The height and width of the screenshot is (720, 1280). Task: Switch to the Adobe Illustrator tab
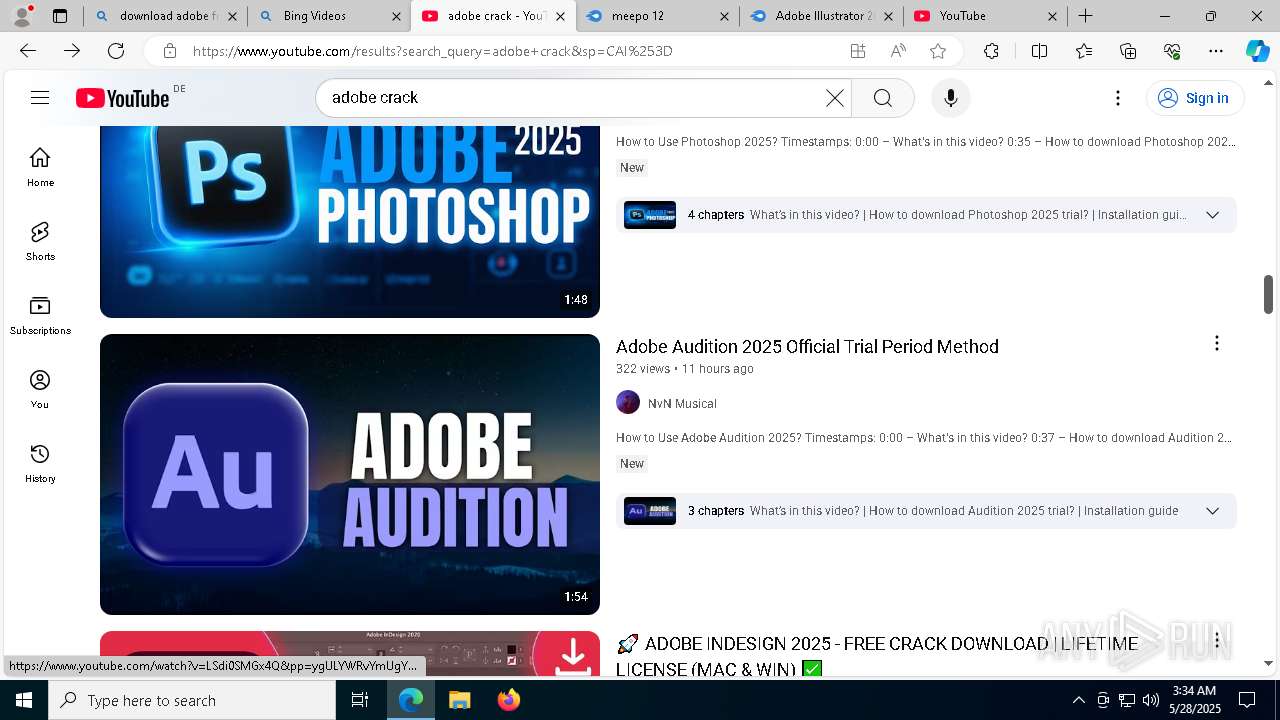pos(820,16)
